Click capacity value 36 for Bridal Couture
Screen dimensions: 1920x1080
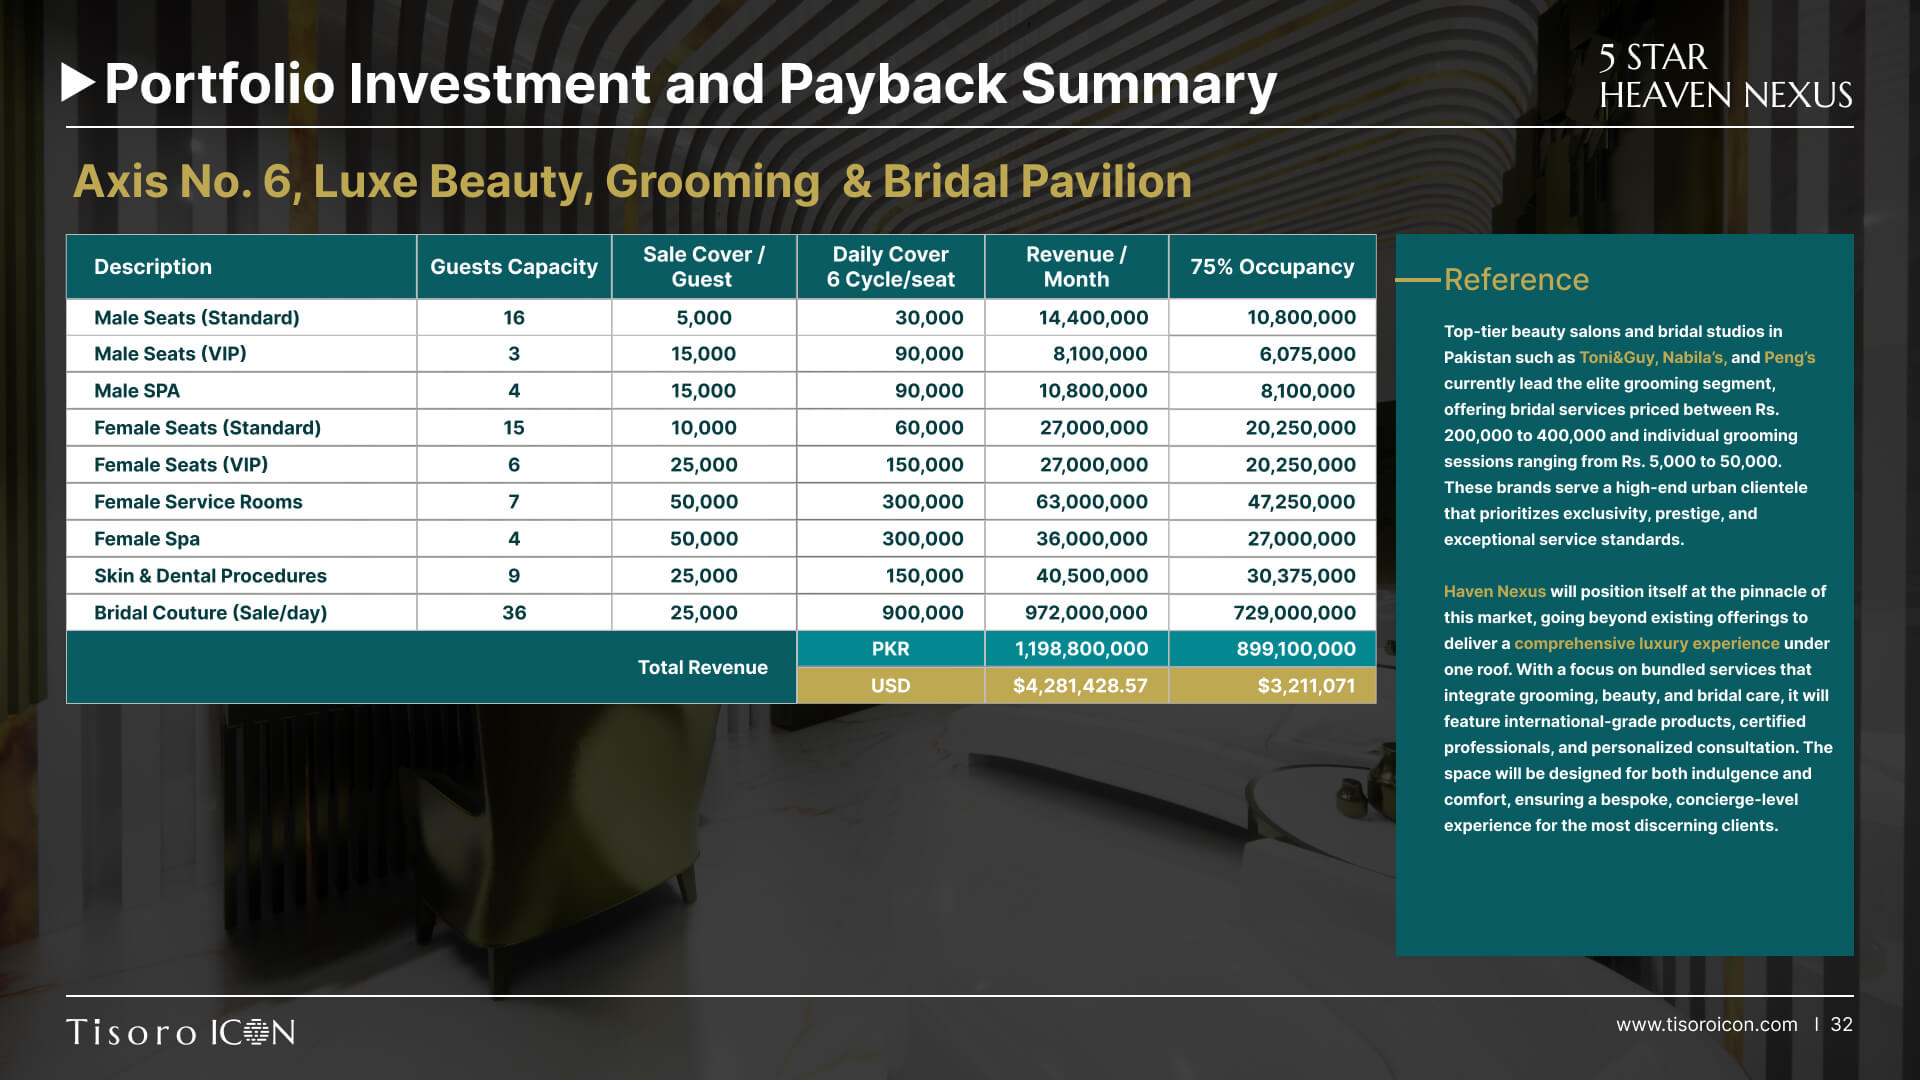click(x=514, y=613)
